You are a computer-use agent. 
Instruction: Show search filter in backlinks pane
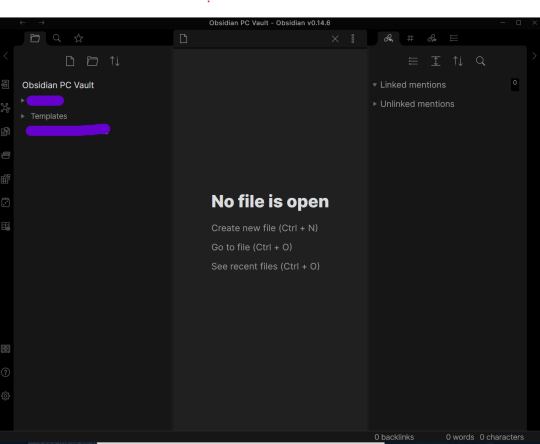pyautogui.click(x=480, y=61)
